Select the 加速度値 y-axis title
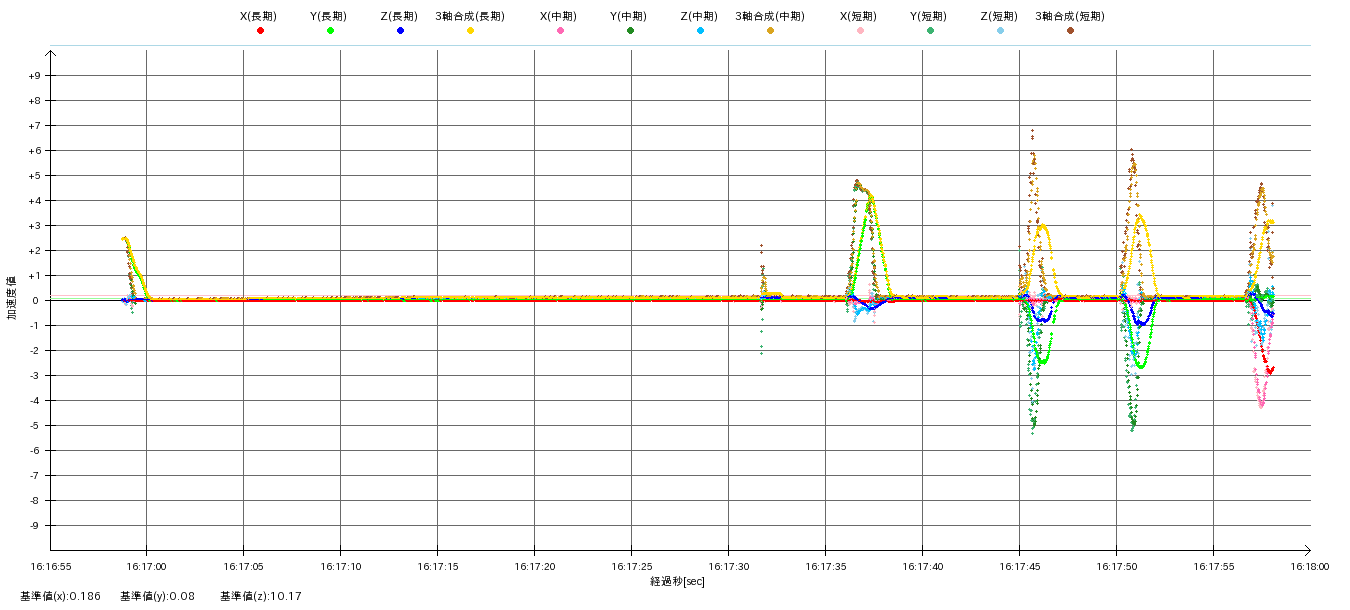 point(12,298)
